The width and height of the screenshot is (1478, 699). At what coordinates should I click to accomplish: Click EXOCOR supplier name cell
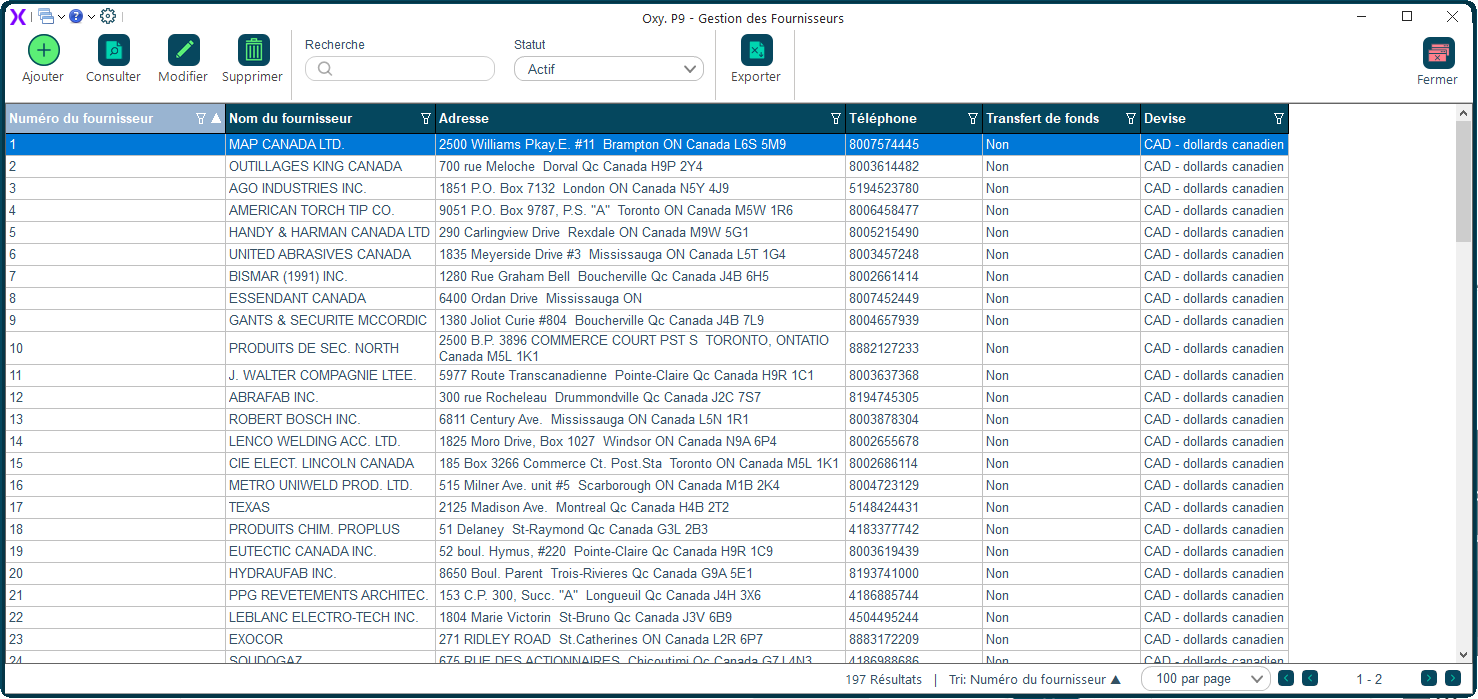coord(330,640)
